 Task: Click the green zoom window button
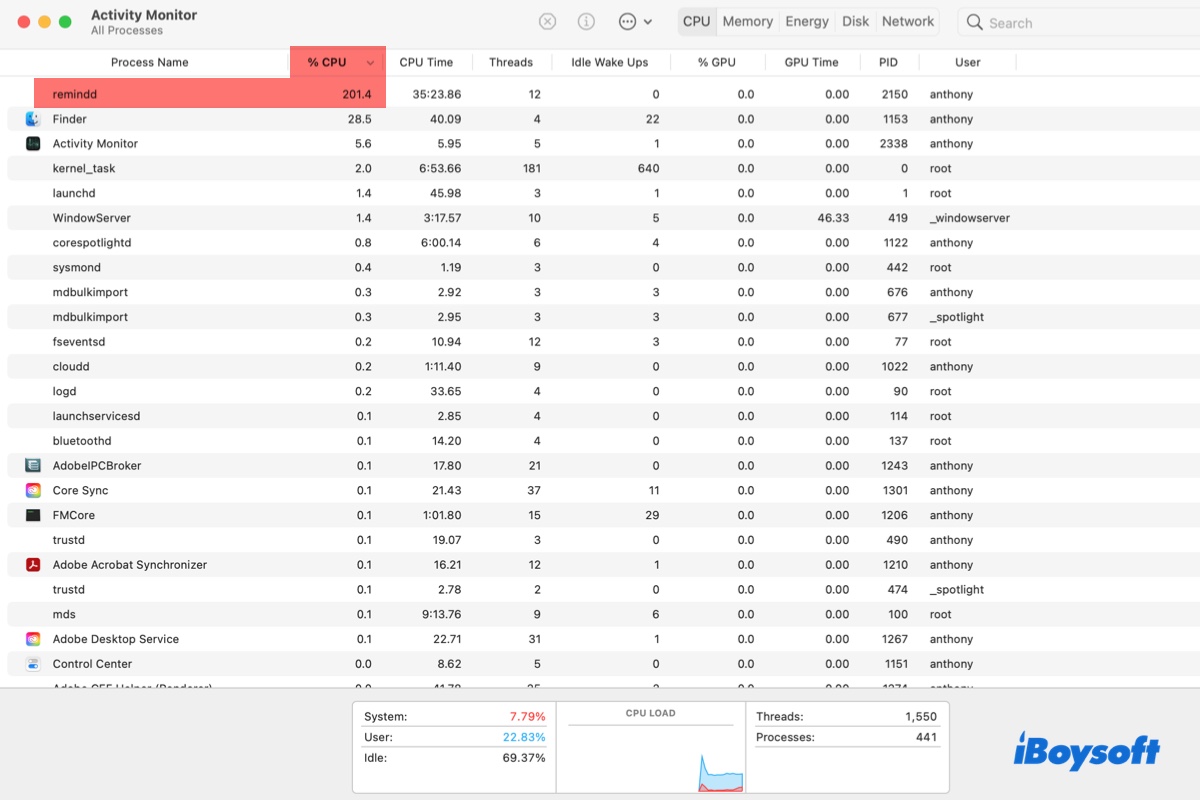pyautogui.click(x=65, y=22)
